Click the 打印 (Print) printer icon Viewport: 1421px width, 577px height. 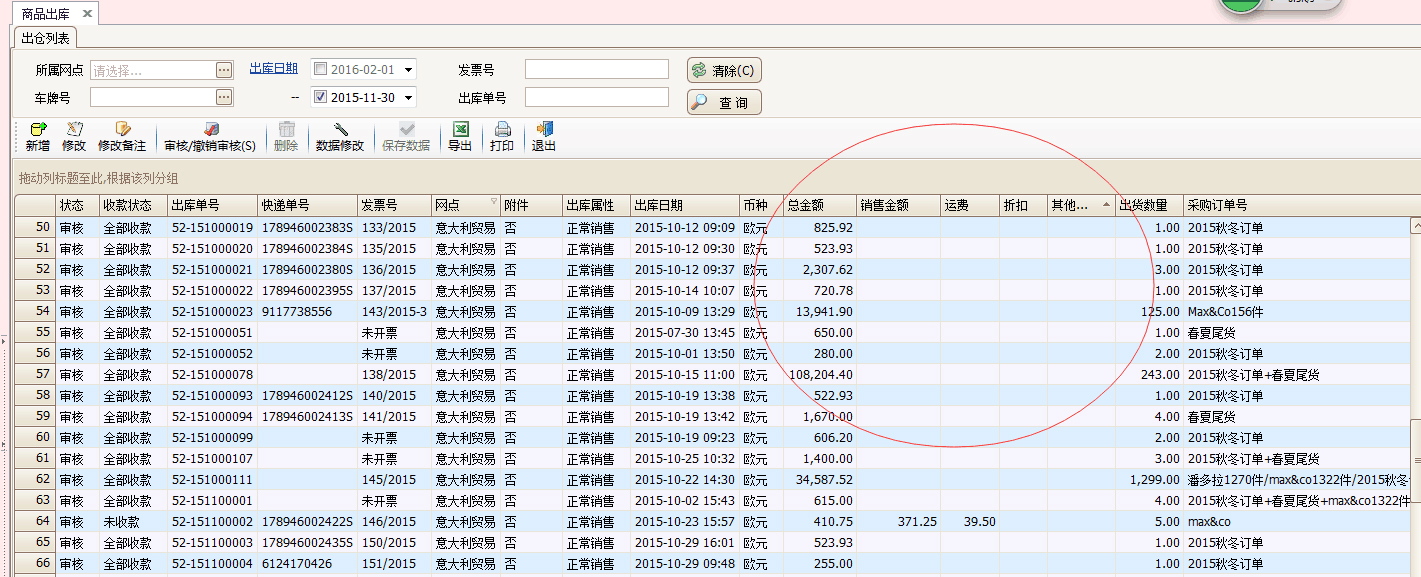coord(502,130)
